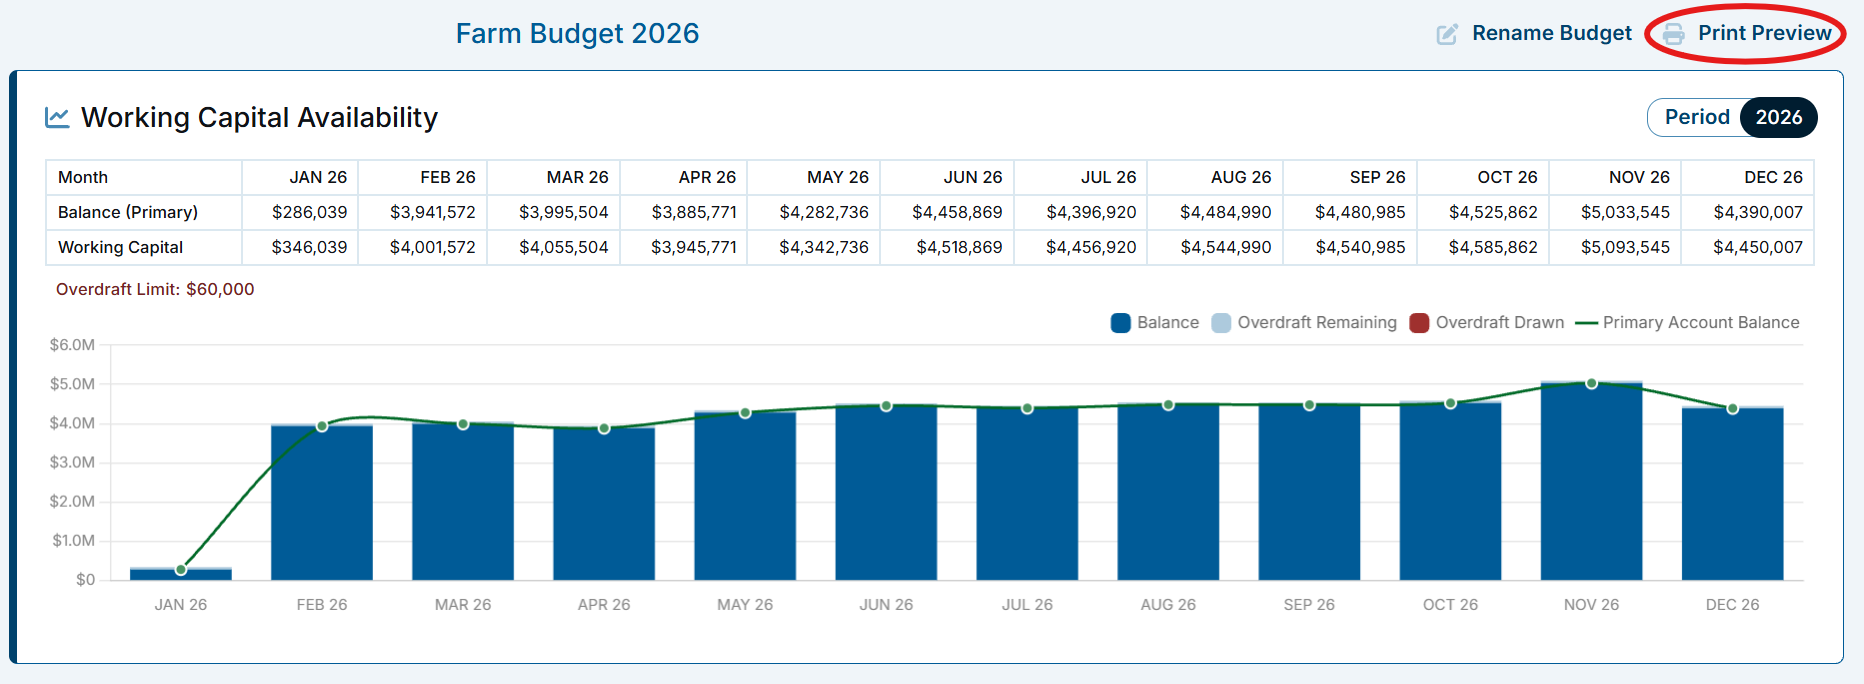Select the JAN 26 chart bar
This screenshot has width=1864, height=684.
[181, 574]
